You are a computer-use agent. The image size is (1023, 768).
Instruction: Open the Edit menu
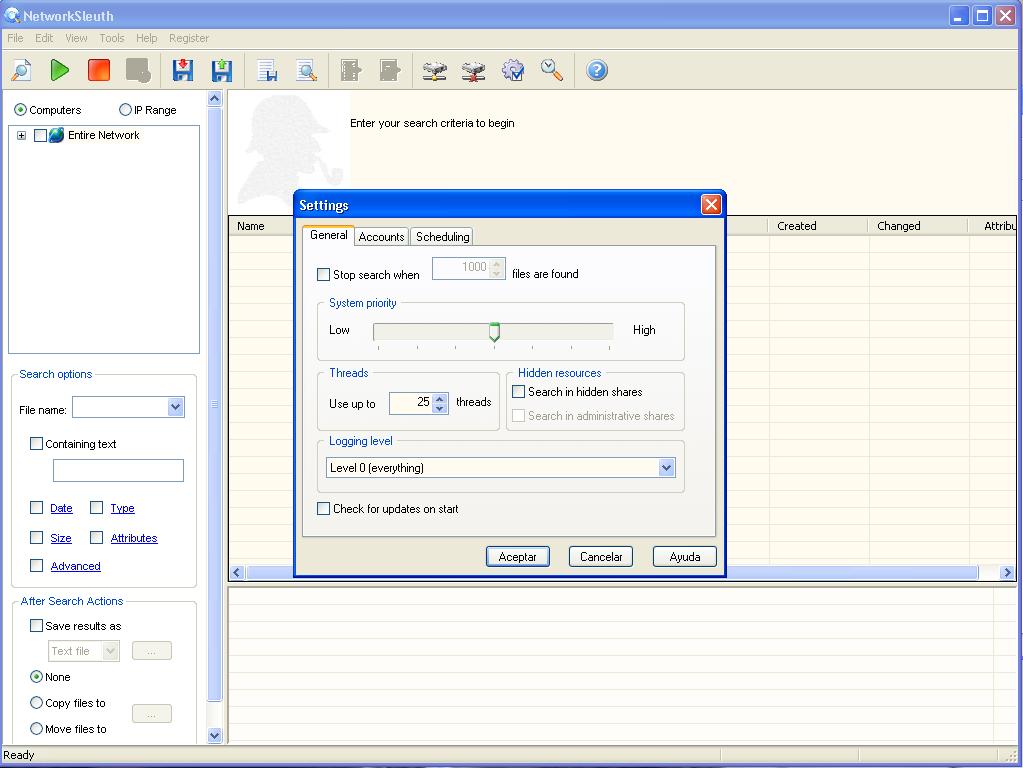pyautogui.click(x=44, y=38)
